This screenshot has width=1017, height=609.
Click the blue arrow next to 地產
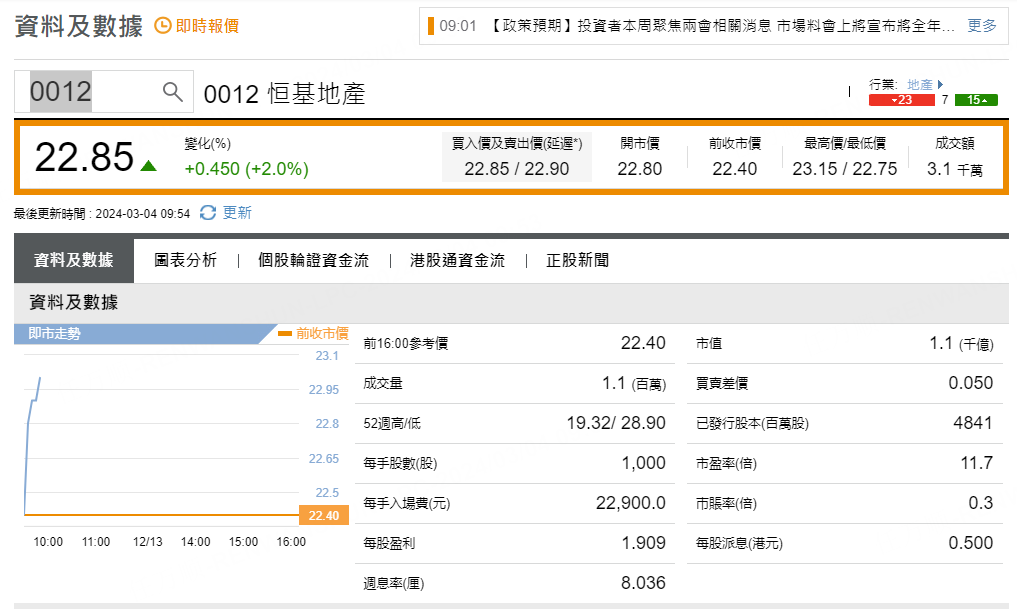pos(940,84)
